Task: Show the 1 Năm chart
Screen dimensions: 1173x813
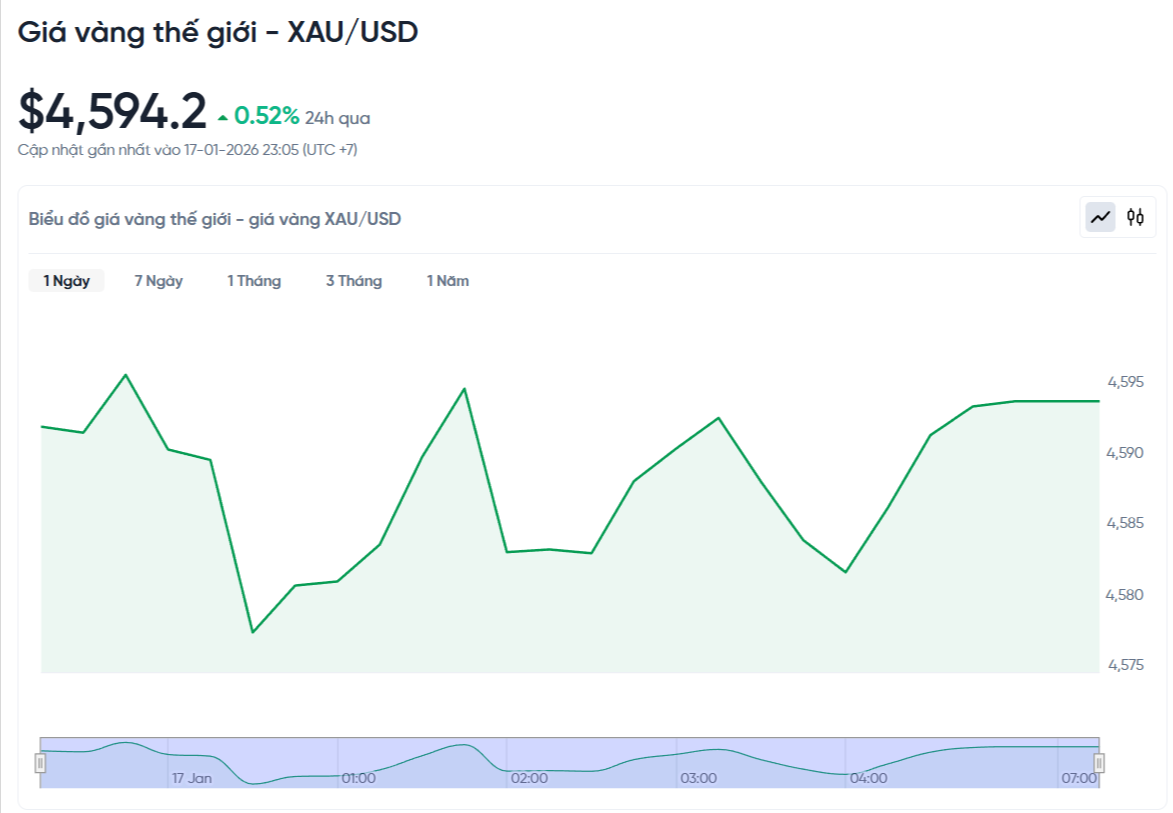Action: (x=447, y=281)
